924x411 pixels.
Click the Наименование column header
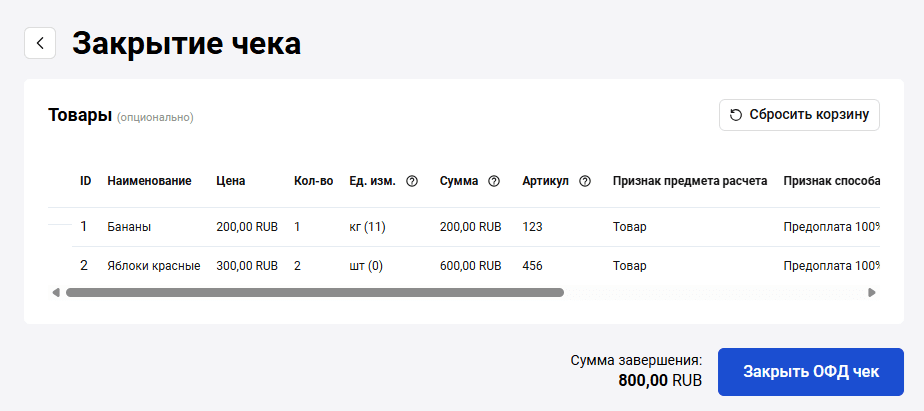149,181
